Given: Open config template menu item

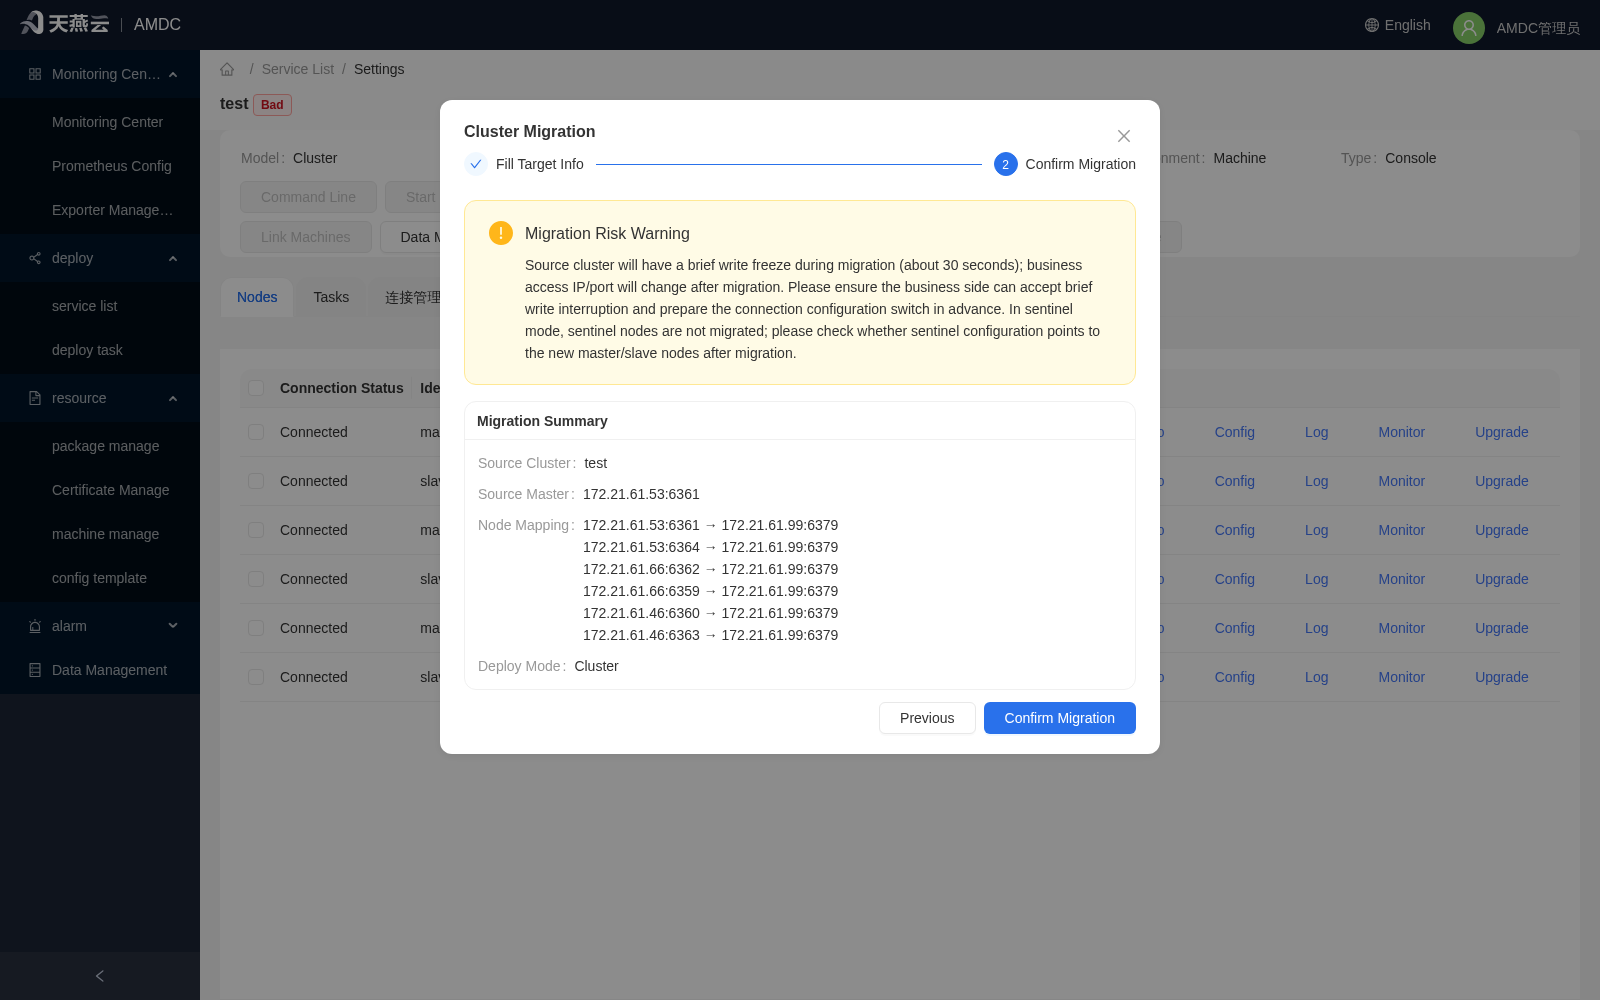Looking at the screenshot, I should tap(100, 578).
